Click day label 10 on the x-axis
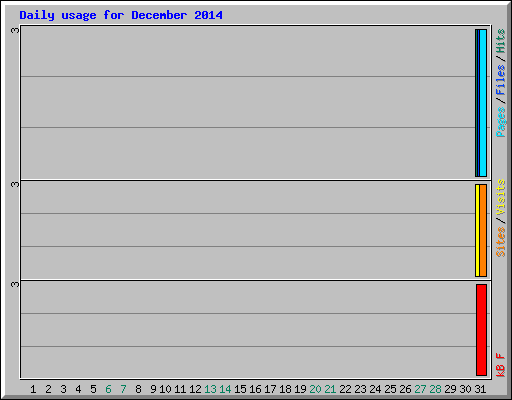 pos(165,389)
